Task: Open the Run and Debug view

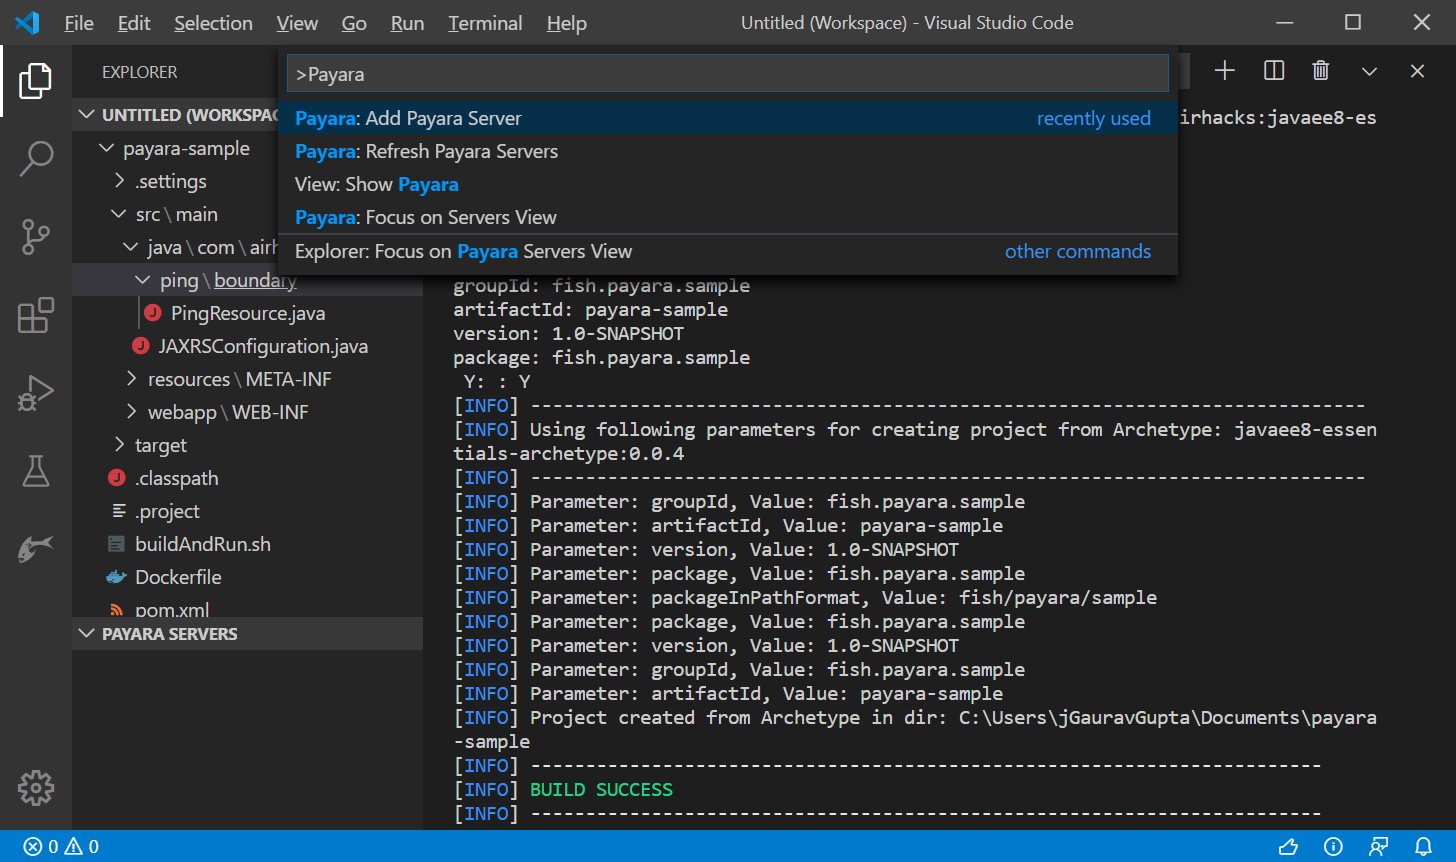Action: (36, 393)
